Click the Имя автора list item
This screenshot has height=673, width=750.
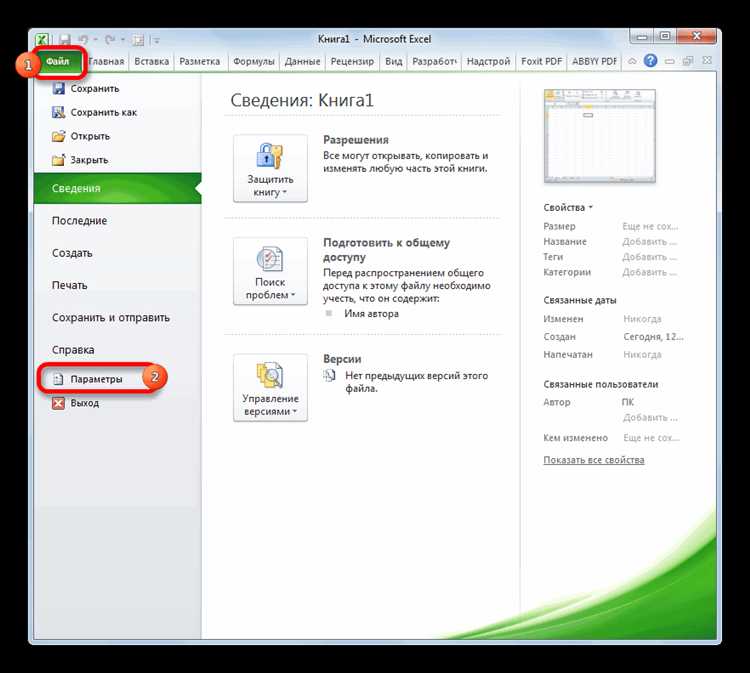click(371, 314)
